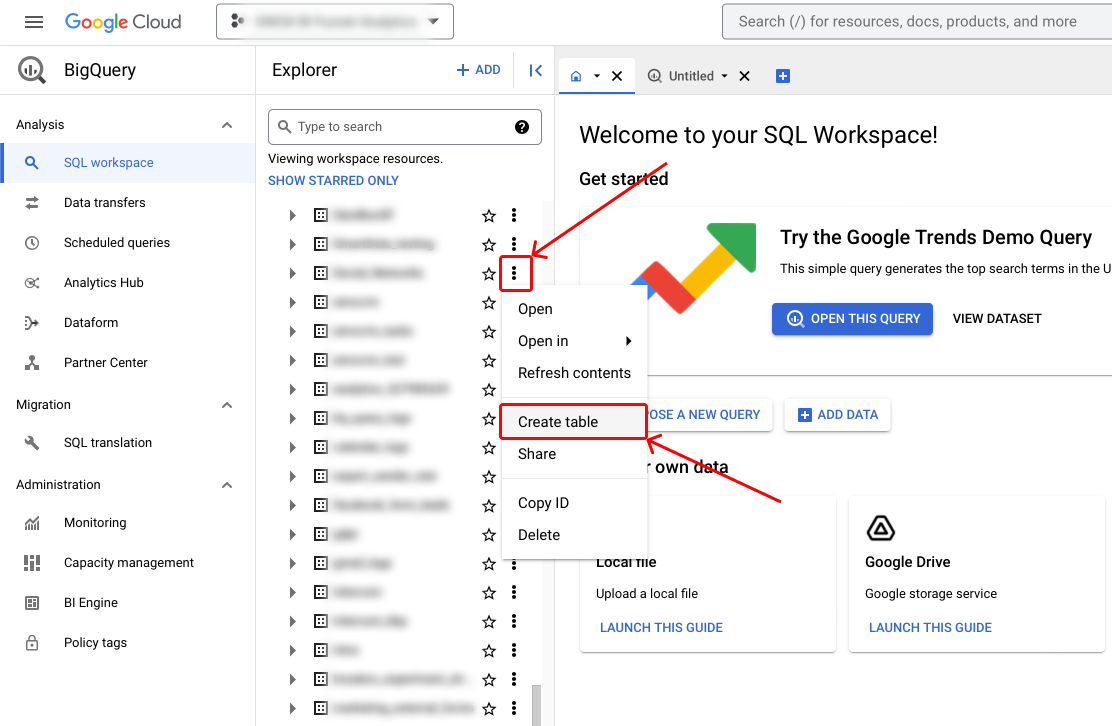Open the Explorer search help icon
Image resolution: width=1112 pixels, height=726 pixels.
522,127
